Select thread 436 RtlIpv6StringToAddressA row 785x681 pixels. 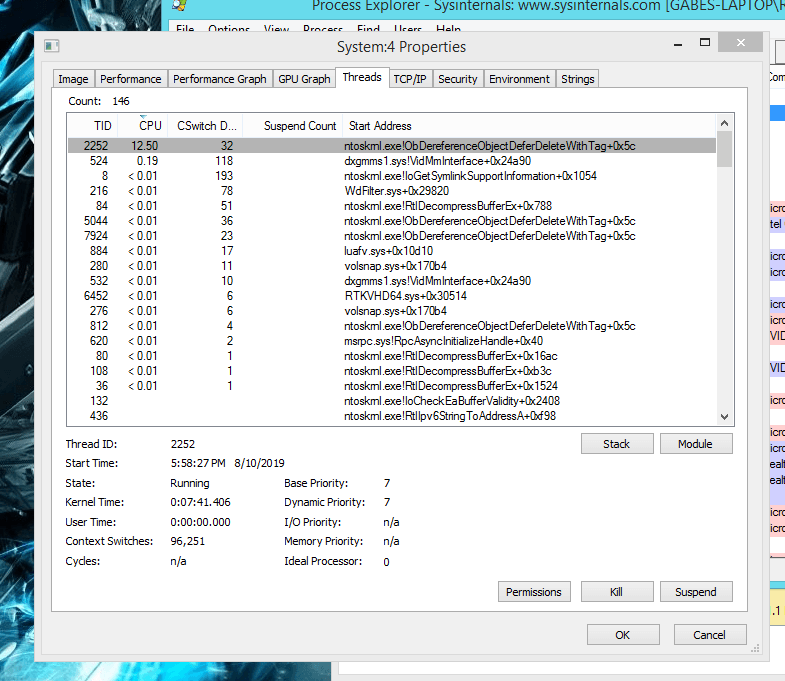point(391,416)
